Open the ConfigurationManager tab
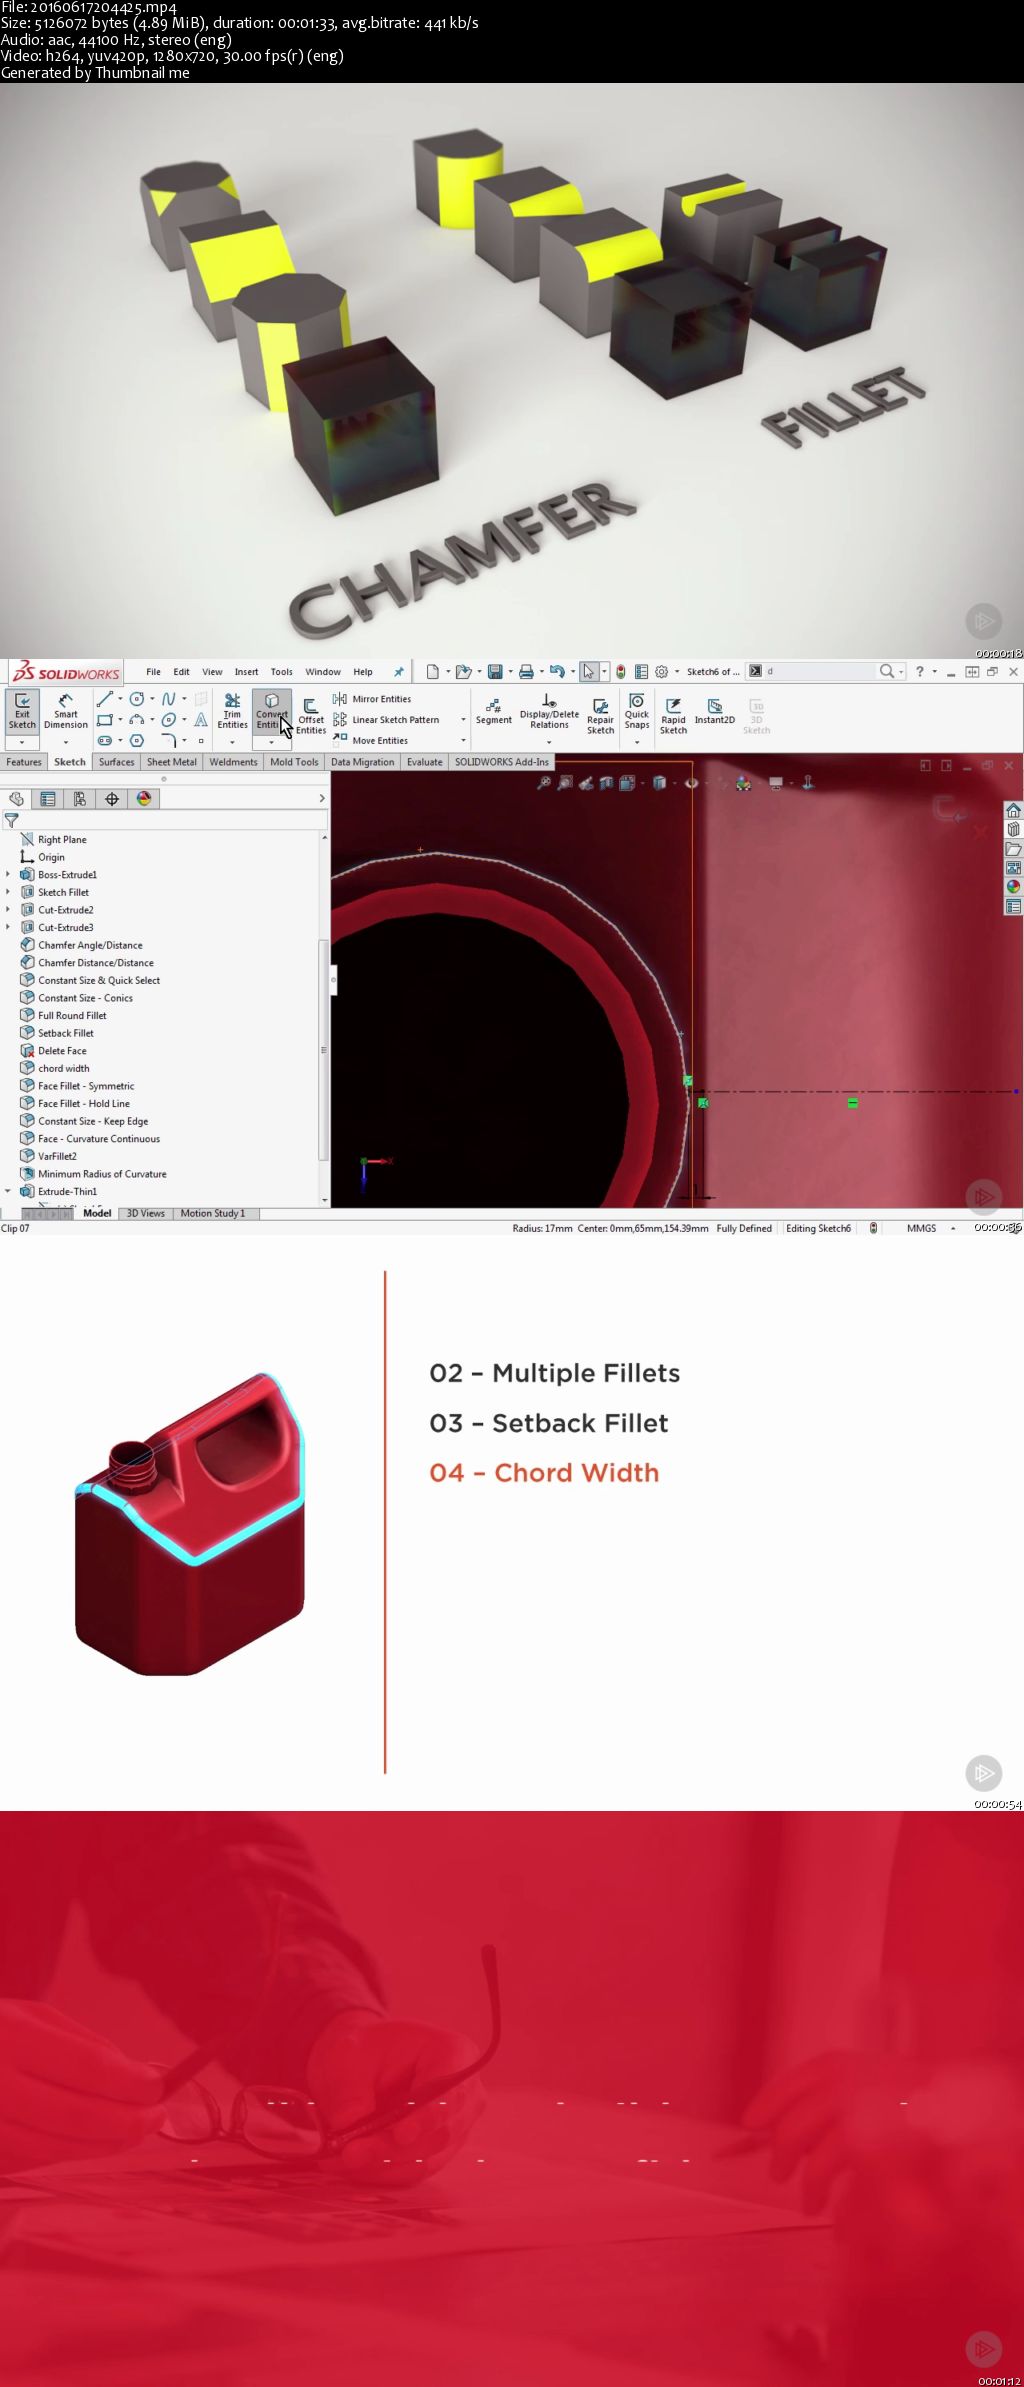Screen dimensions: 1024x2387 tap(79, 799)
